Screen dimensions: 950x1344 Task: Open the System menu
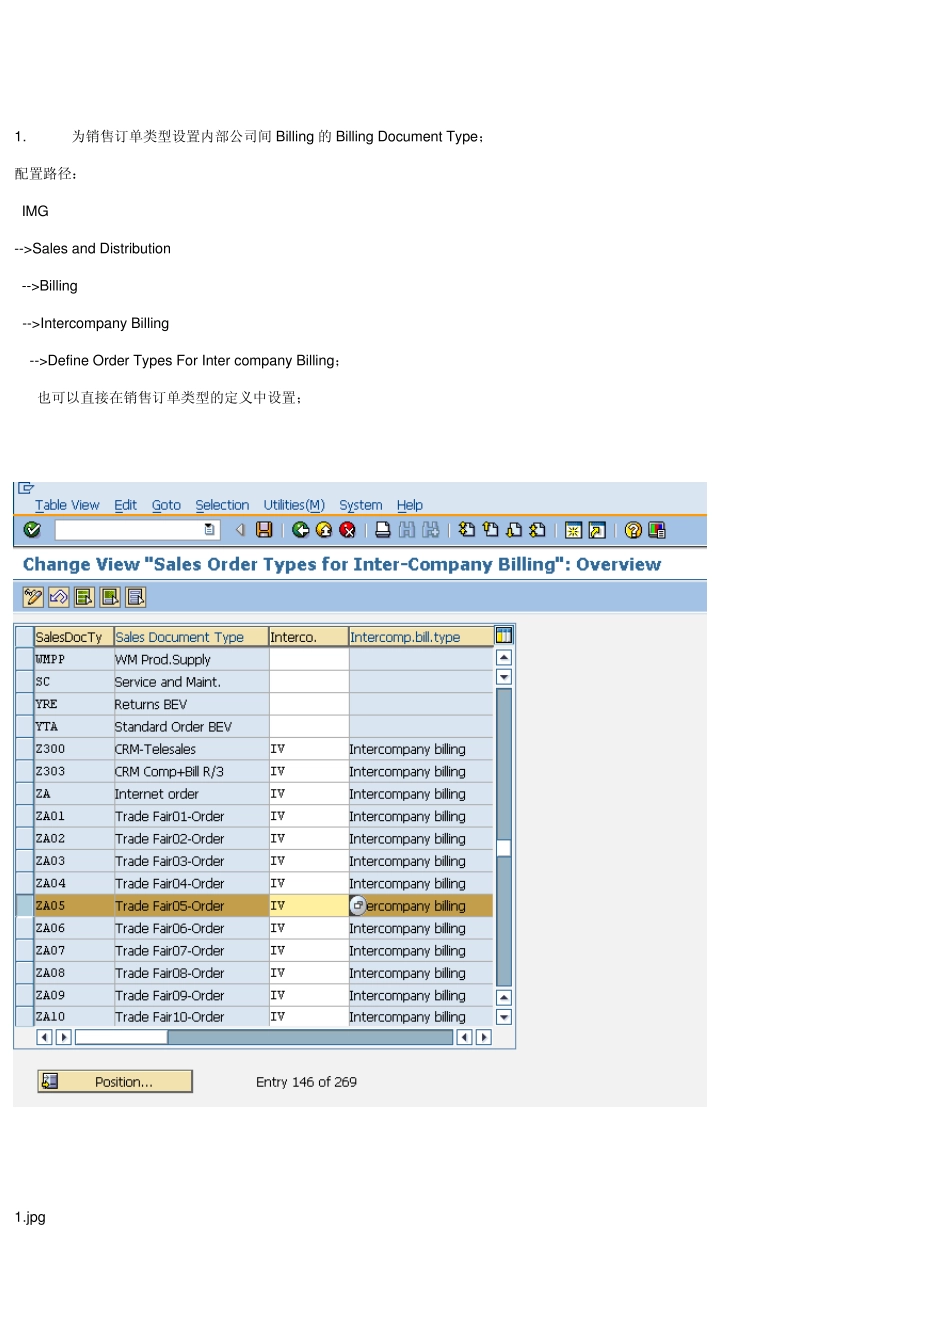(360, 505)
